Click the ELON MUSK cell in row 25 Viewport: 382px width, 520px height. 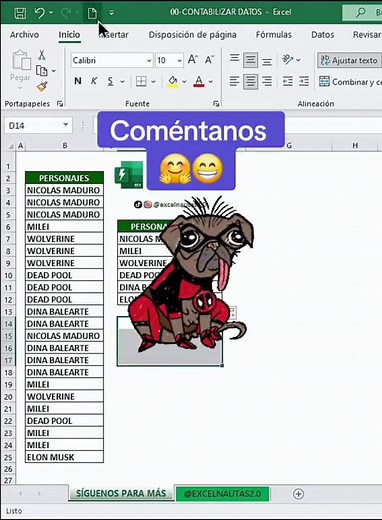click(x=64, y=457)
